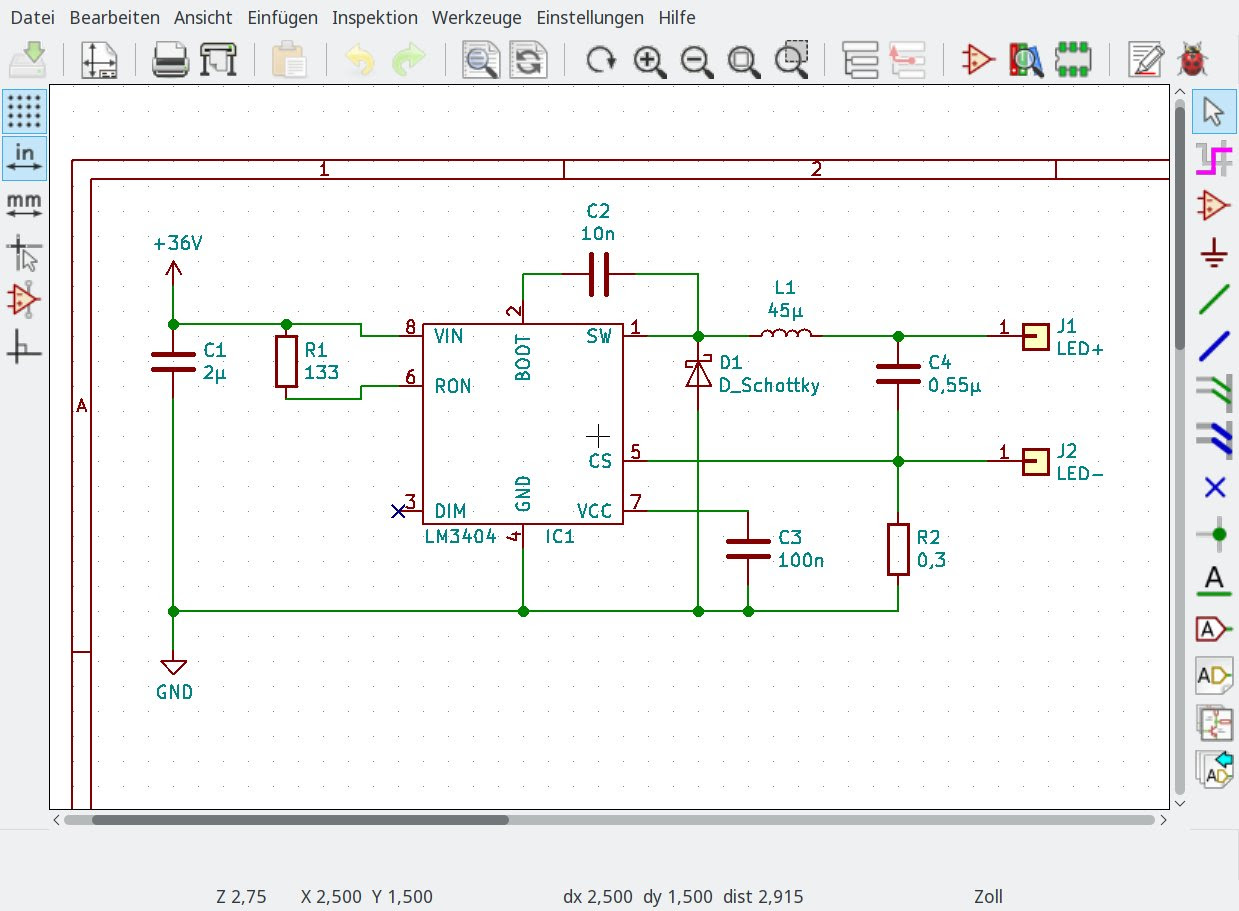Select the zoom to selection tool

pos(792,60)
